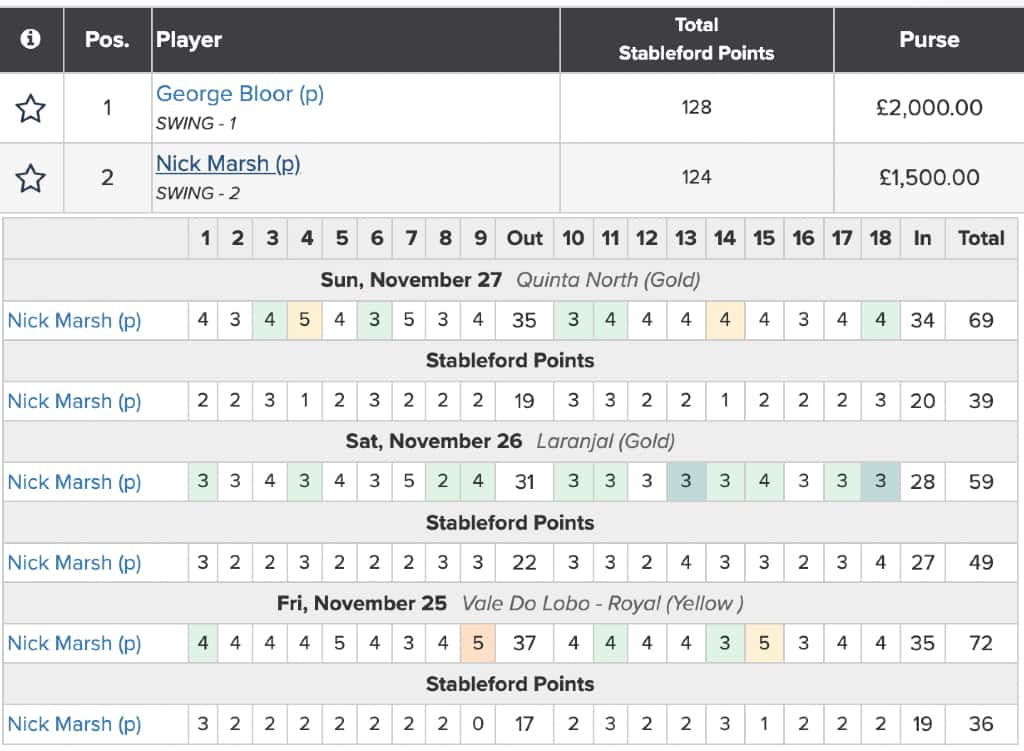Toggle favorite star for George Bloor
1024x751 pixels.
click(x=31, y=108)
